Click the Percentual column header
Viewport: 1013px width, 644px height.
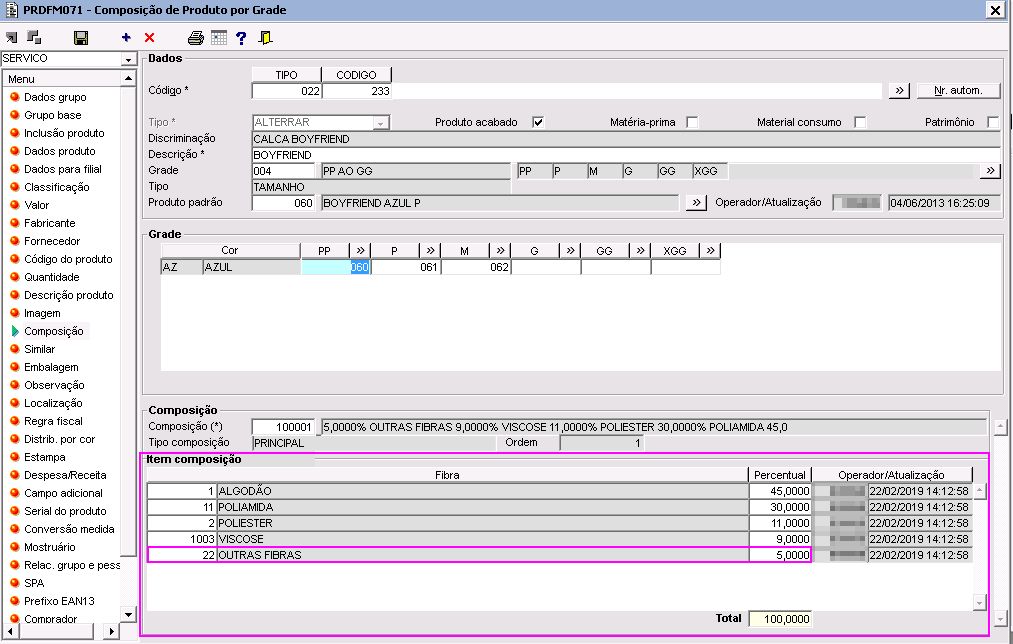(780, 475)
